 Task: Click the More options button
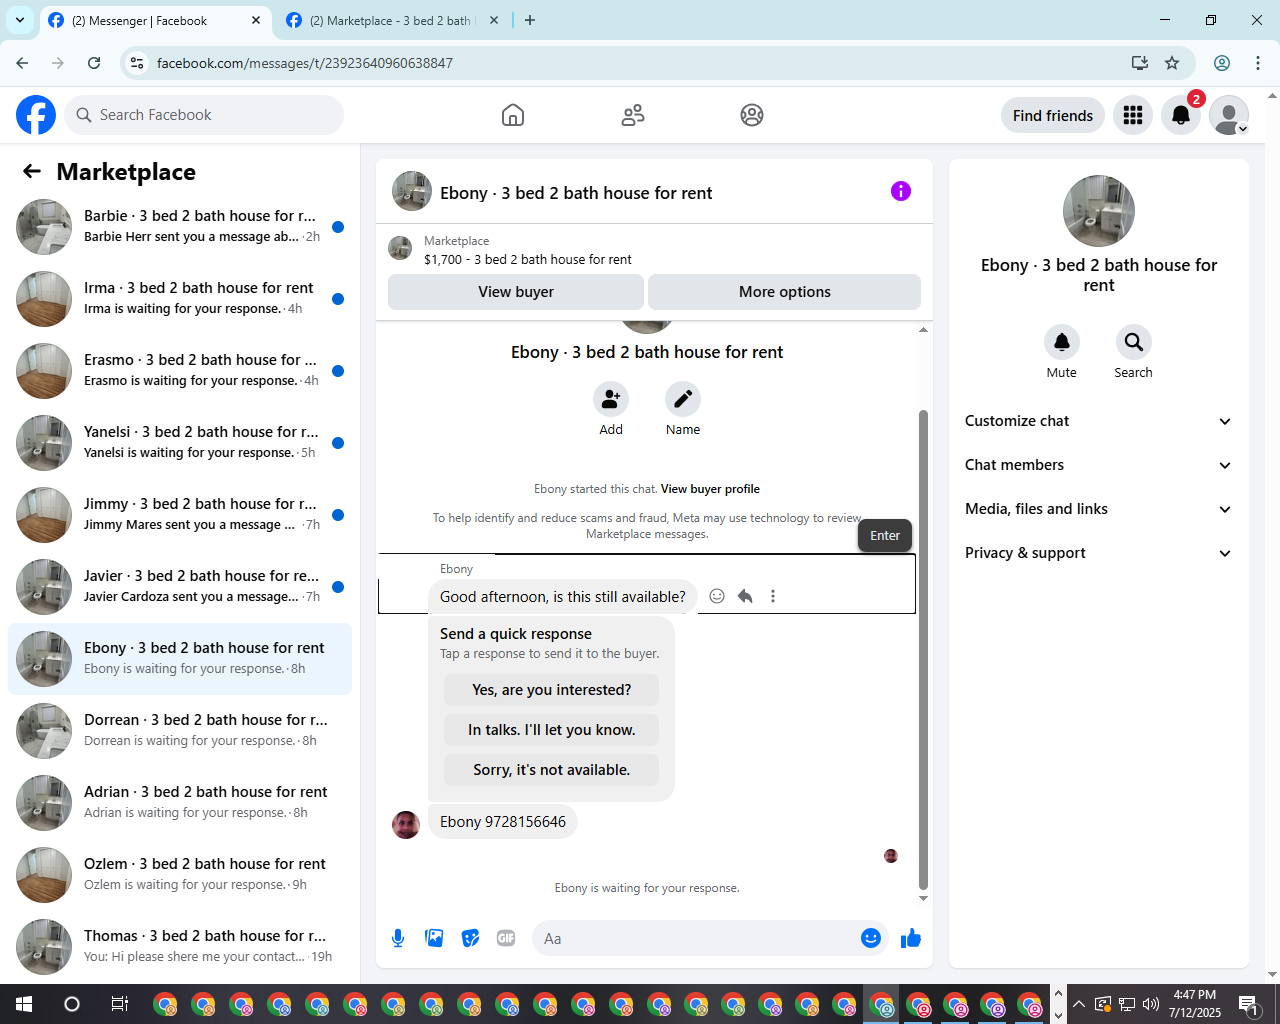(x=785, y=292)
